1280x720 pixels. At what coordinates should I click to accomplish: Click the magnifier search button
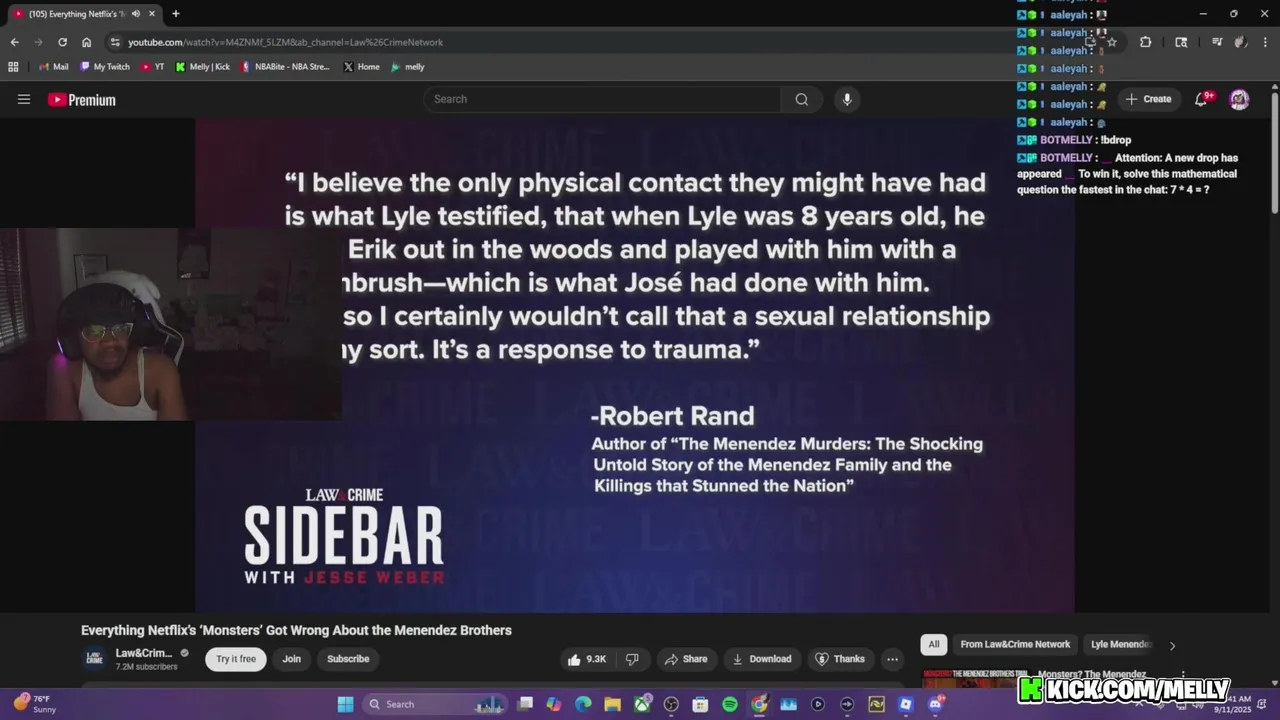click(x=802, y=99)
